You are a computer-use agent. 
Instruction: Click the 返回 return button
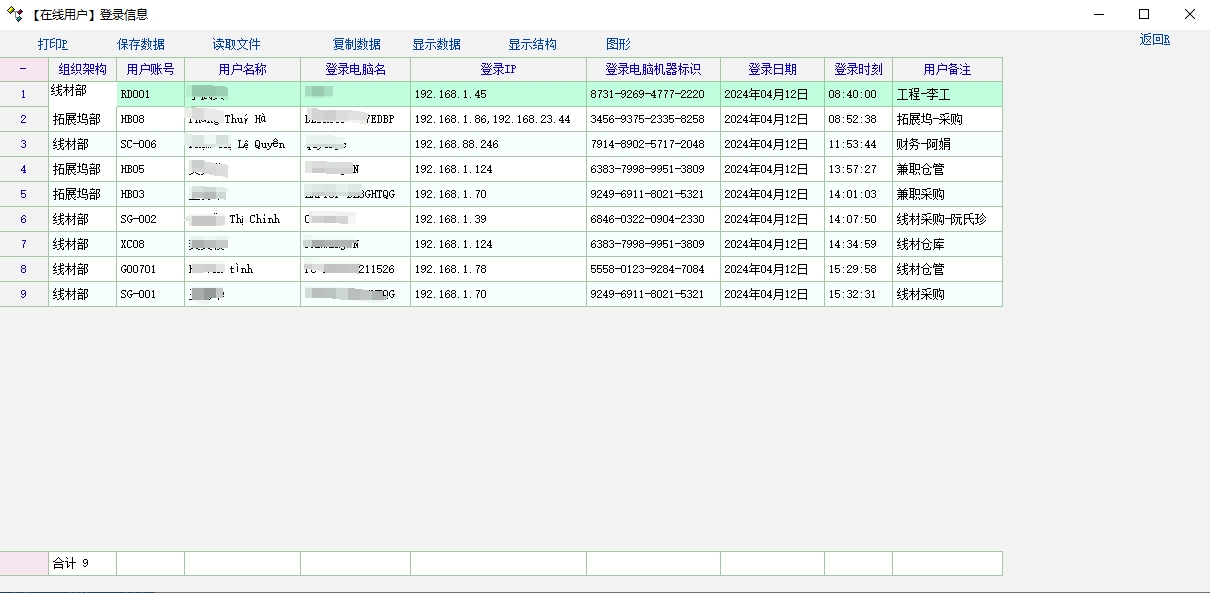tap(1154, 40)
